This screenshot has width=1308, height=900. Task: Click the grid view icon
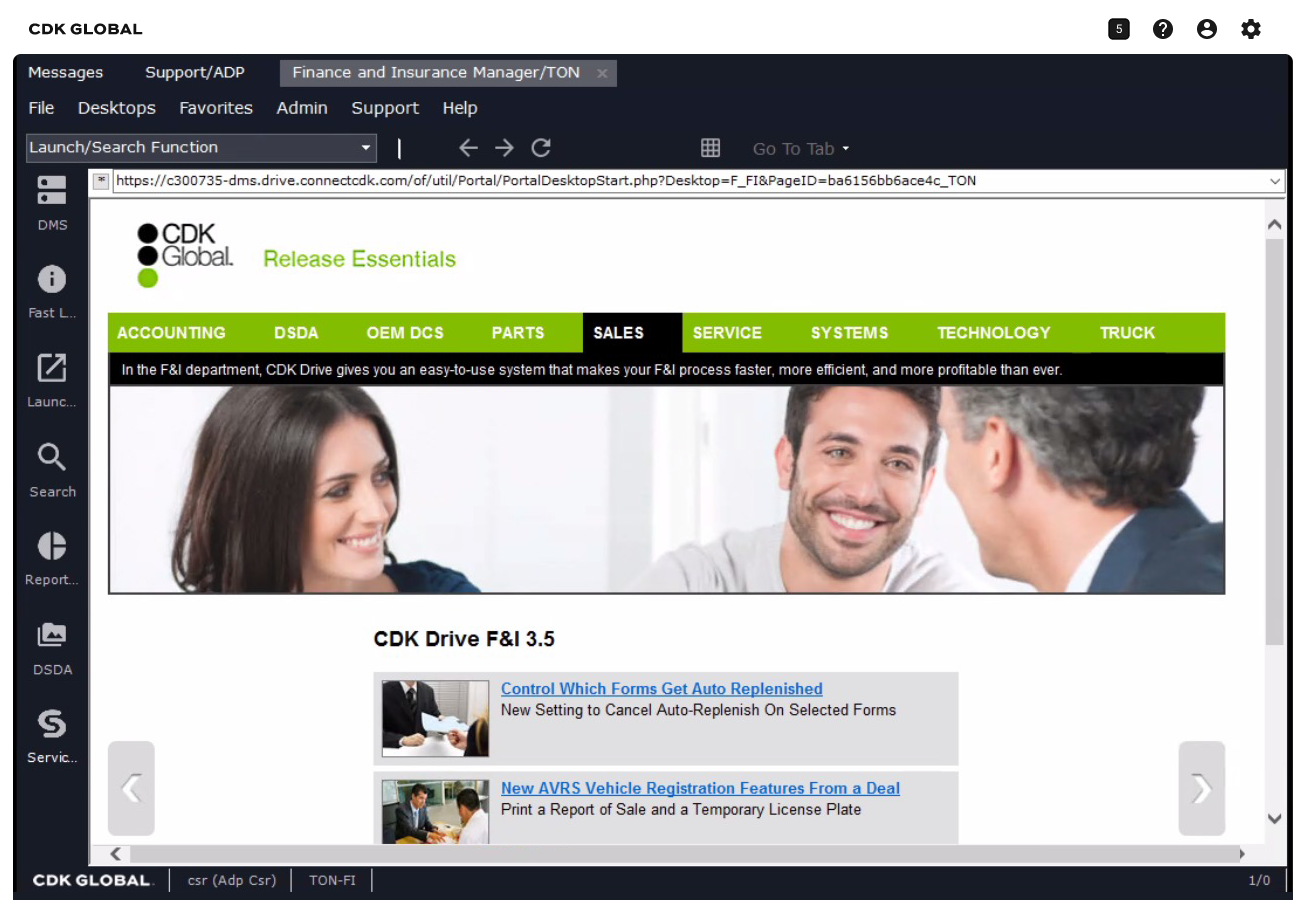point(710,148)
